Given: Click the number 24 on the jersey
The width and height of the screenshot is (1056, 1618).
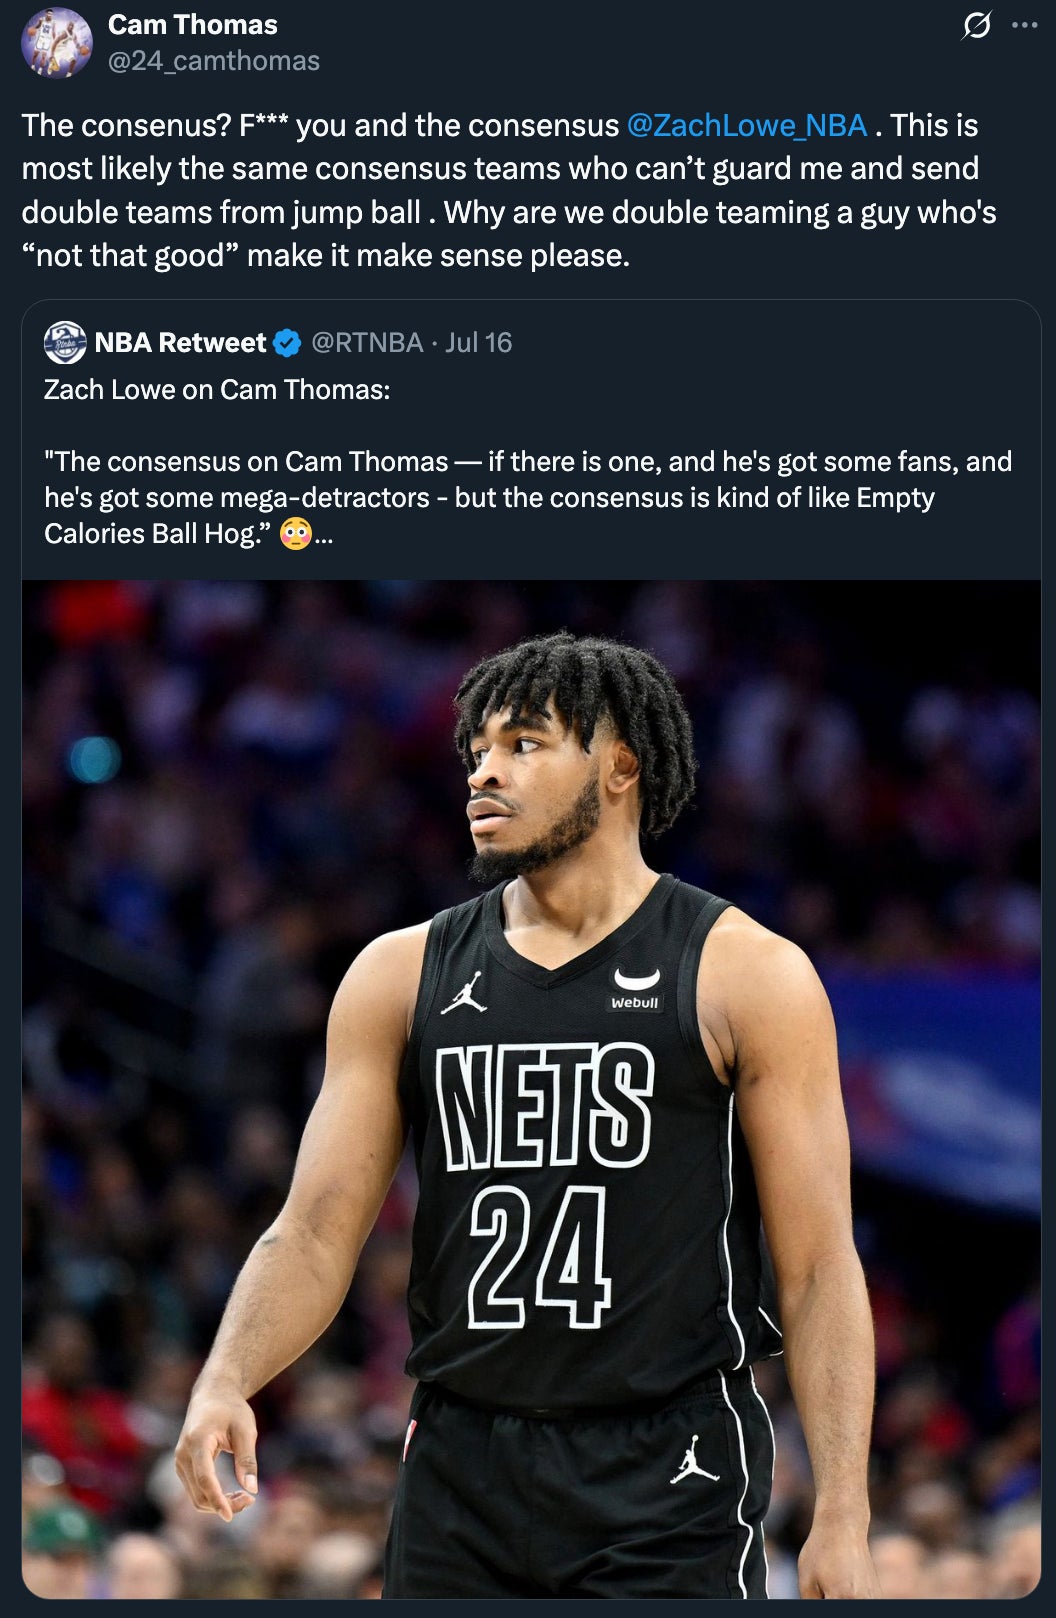Looking at the screenshot, I should (x=538, y=1256).
